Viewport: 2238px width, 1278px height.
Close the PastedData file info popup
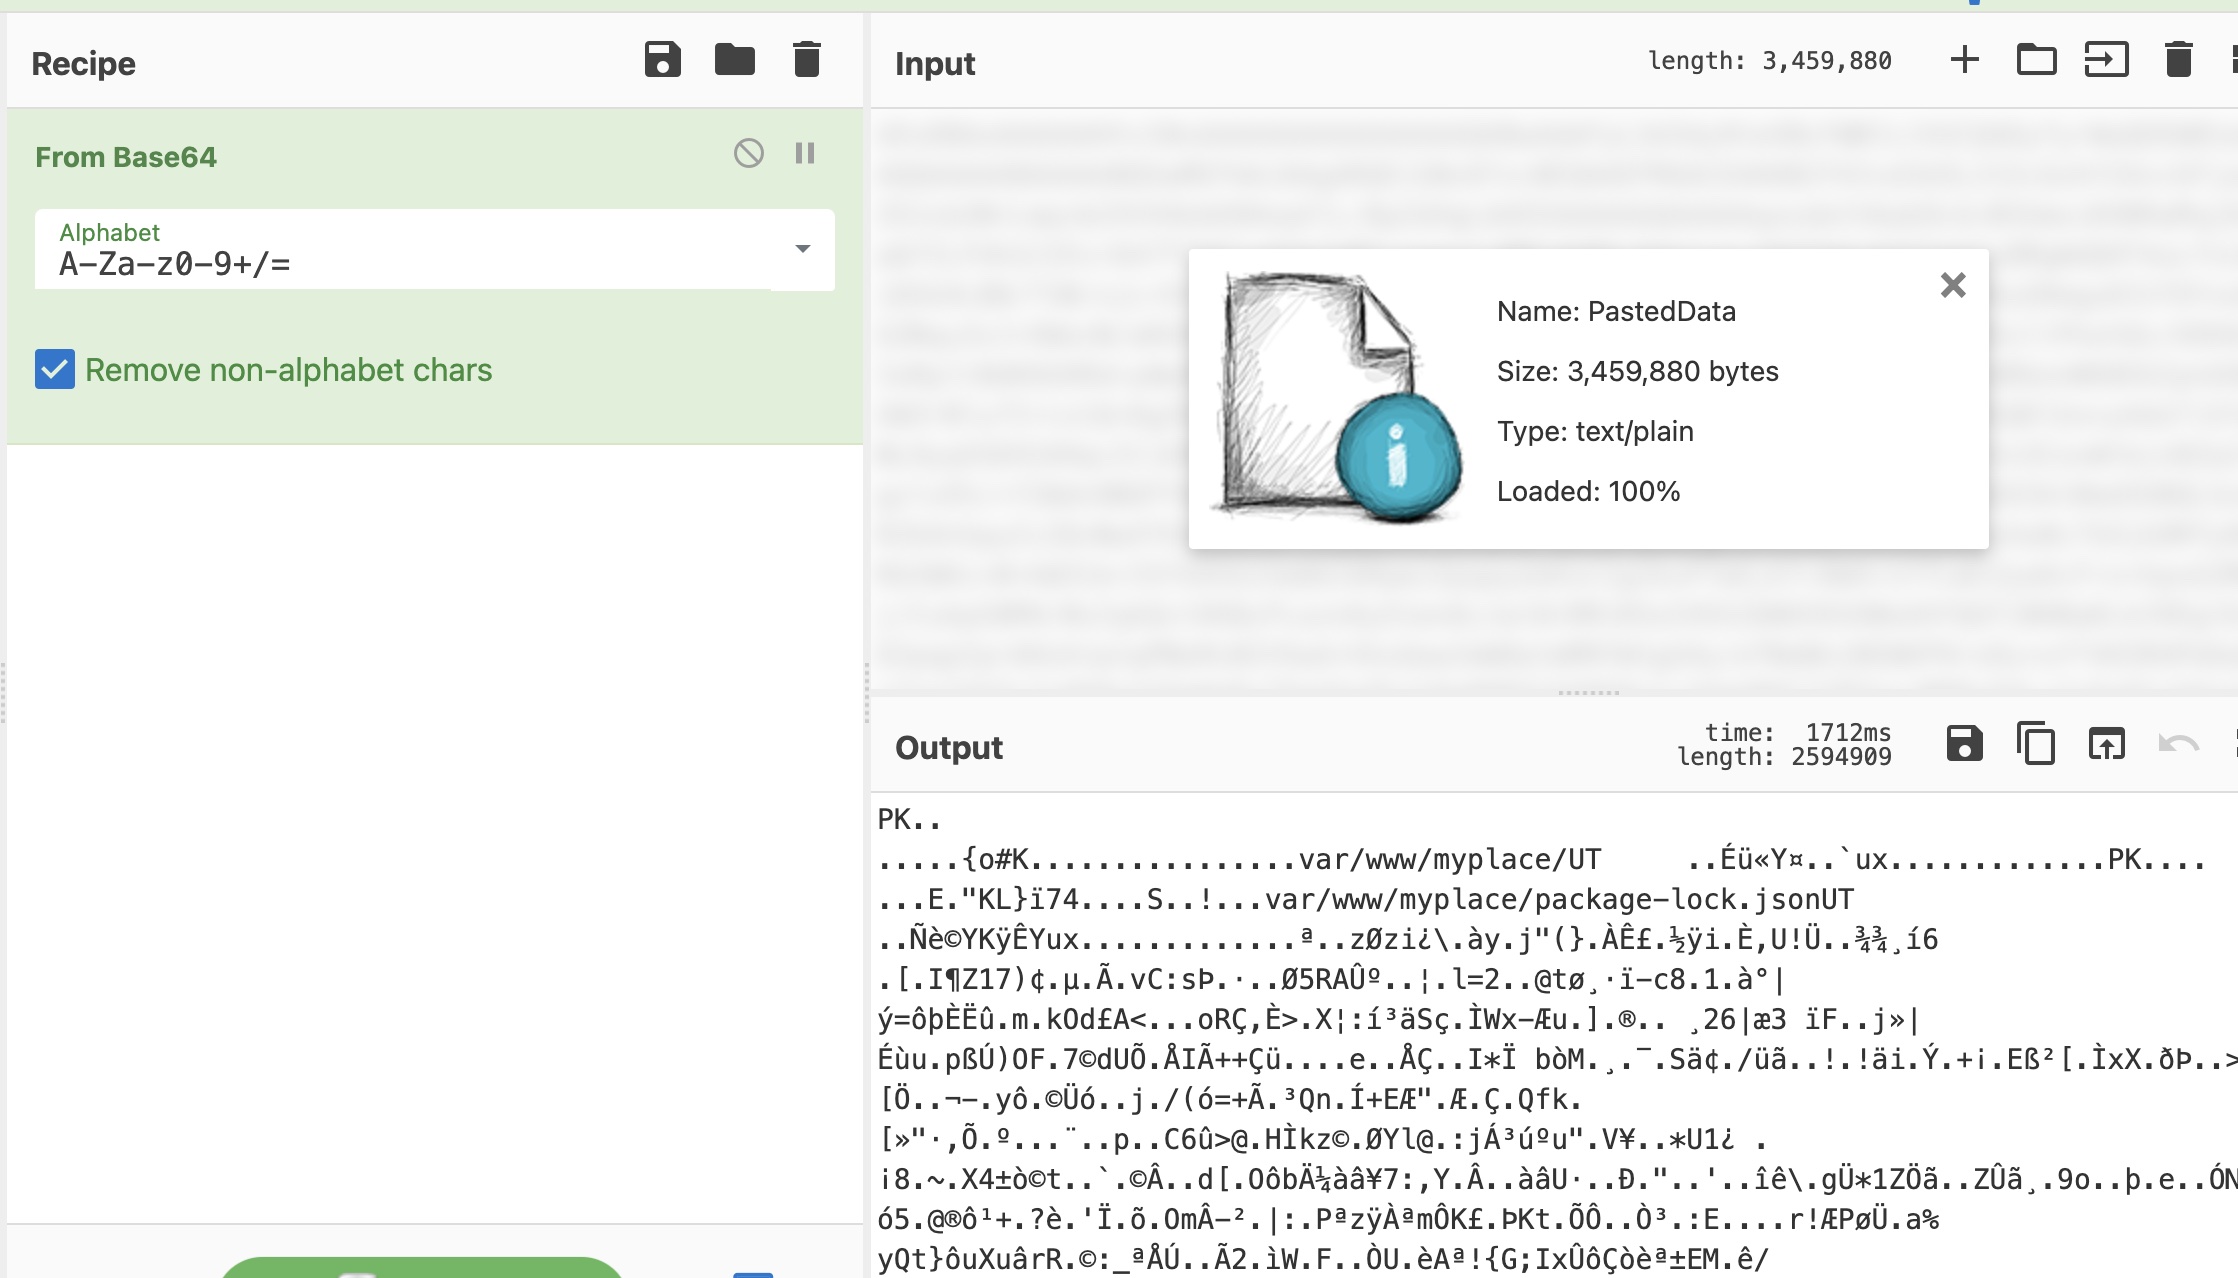click(1952, 286)
